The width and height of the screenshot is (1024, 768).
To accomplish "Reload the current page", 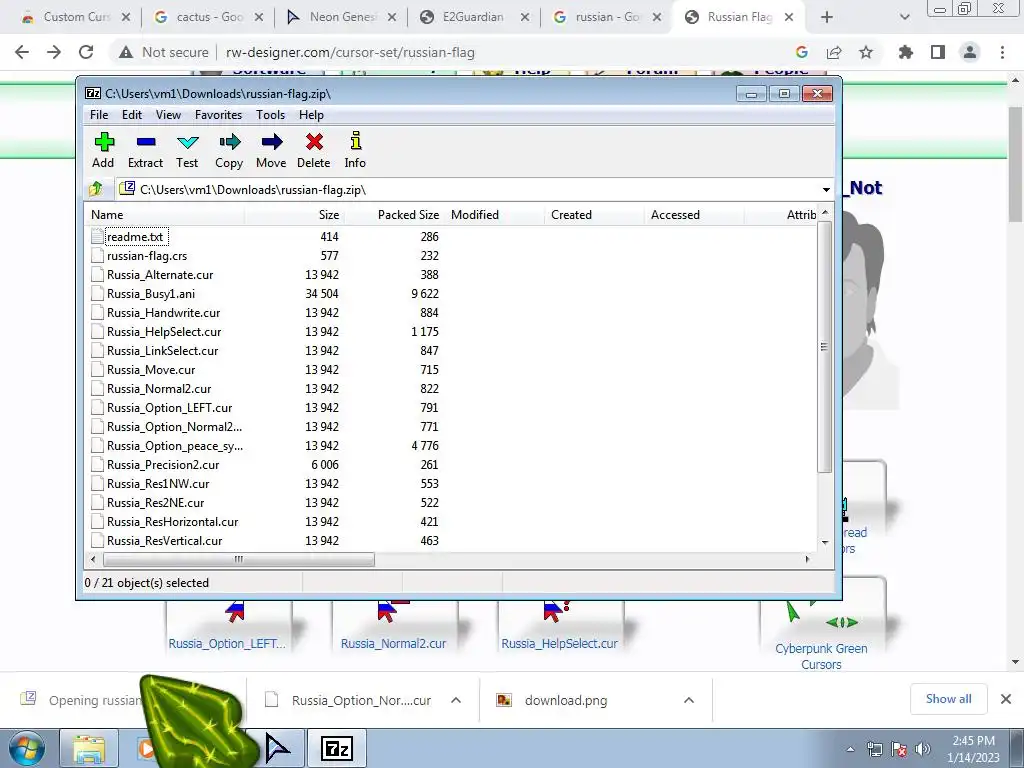I will (x=86, y=52).
